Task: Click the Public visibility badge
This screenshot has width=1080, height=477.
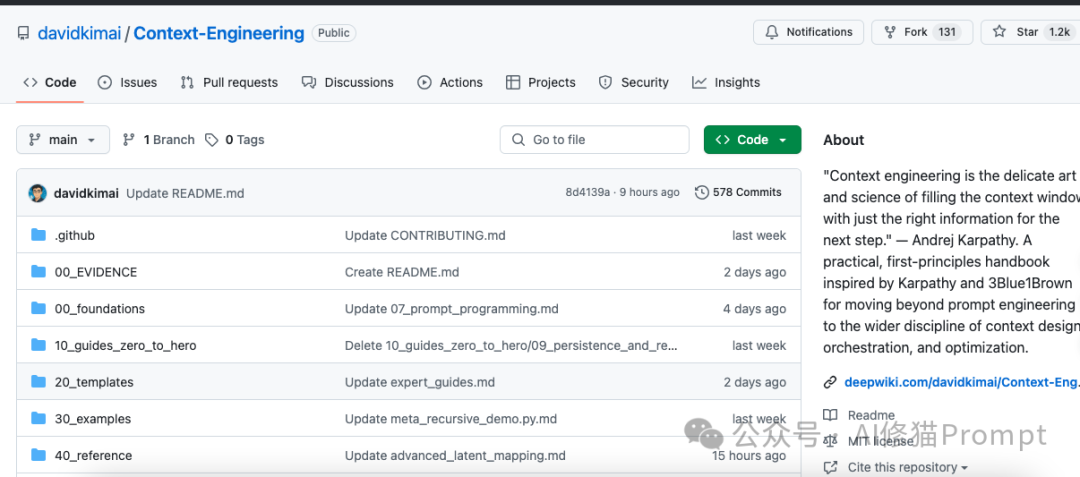Action: tap(333, 32)
